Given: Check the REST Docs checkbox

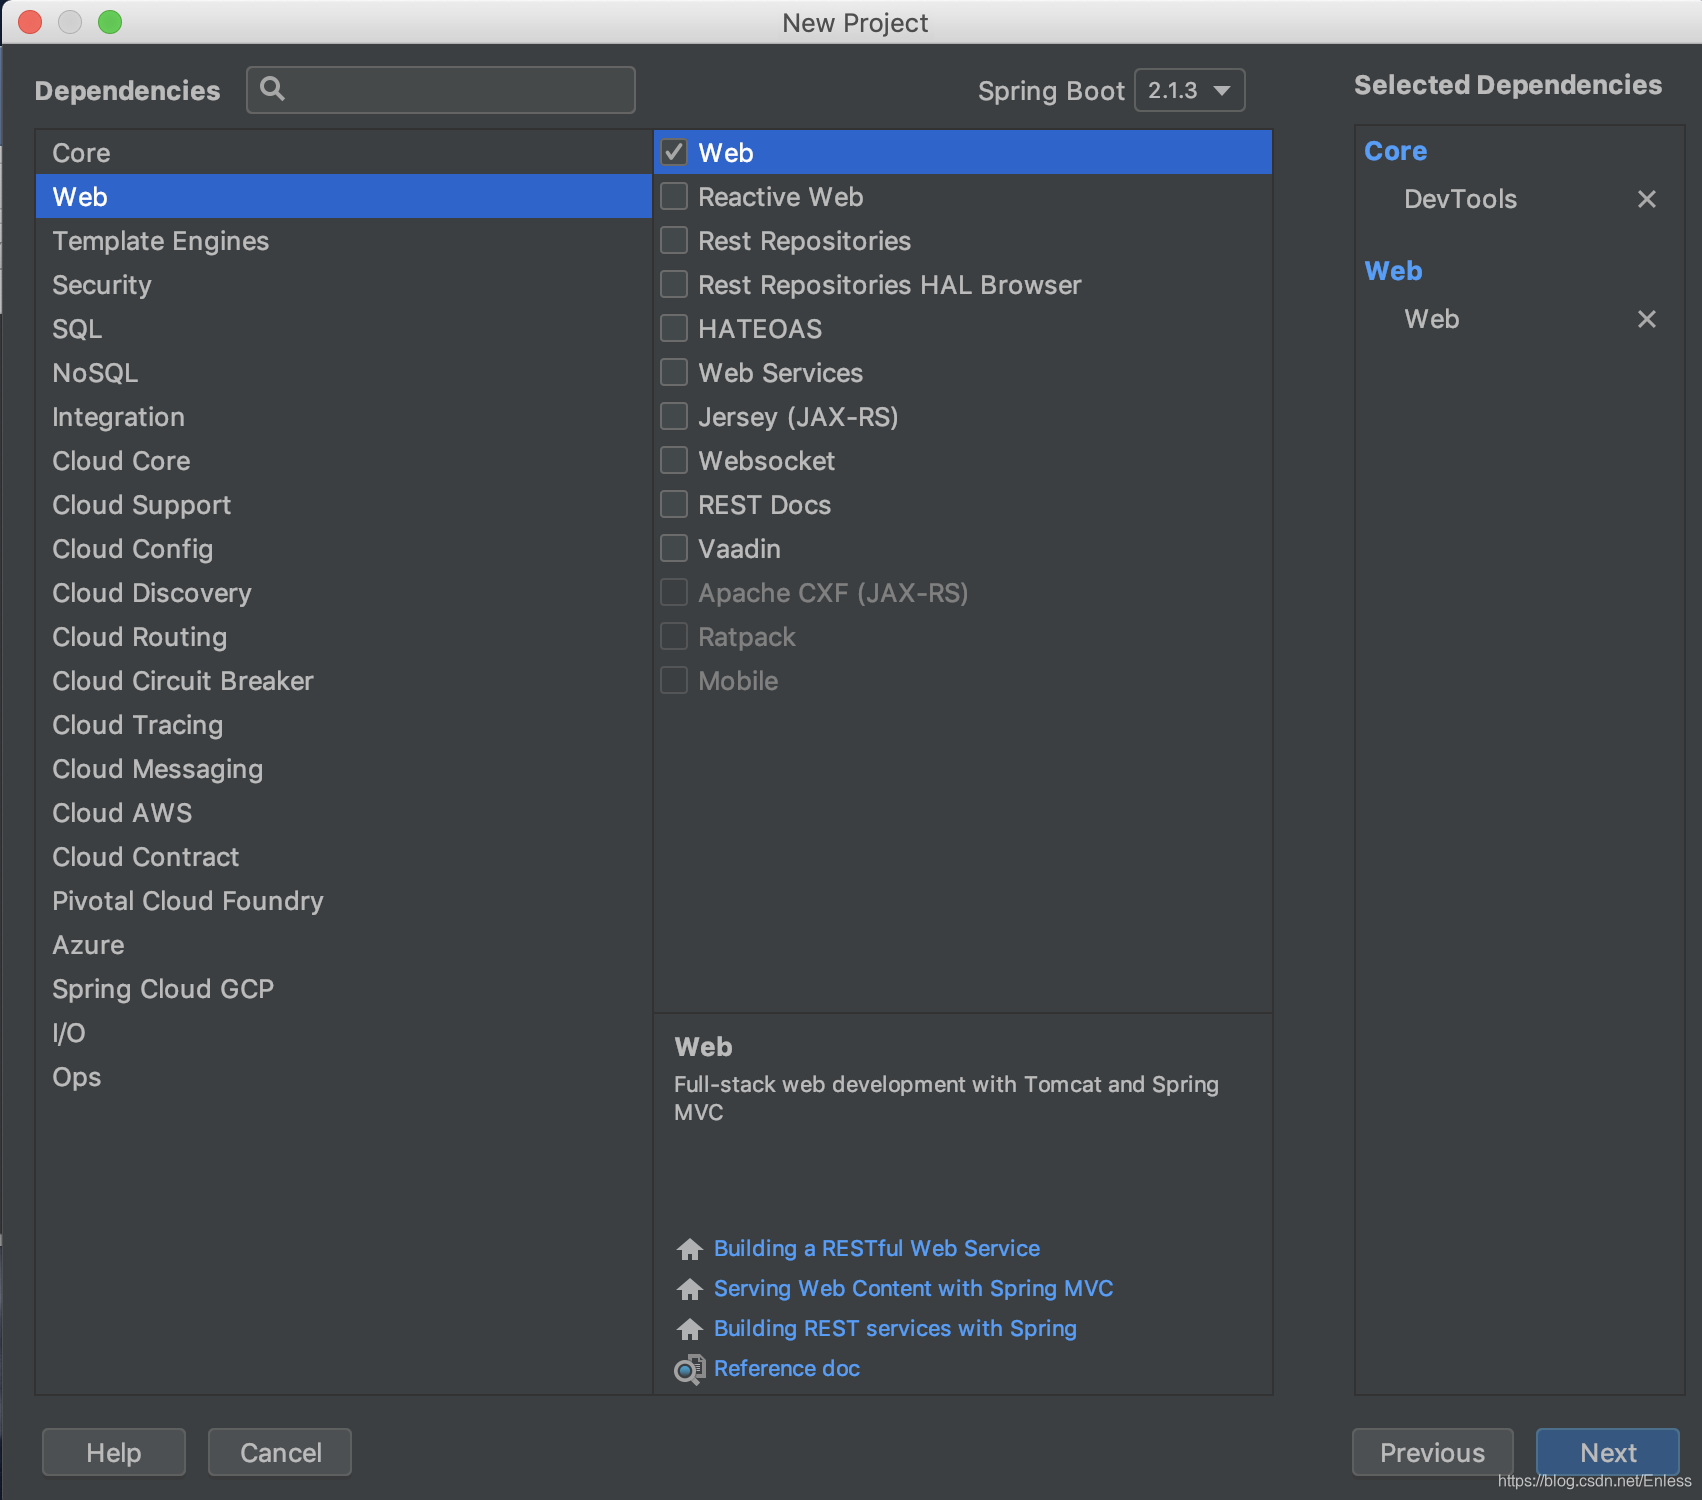Looking at the screenshot, I should point(674,504).
